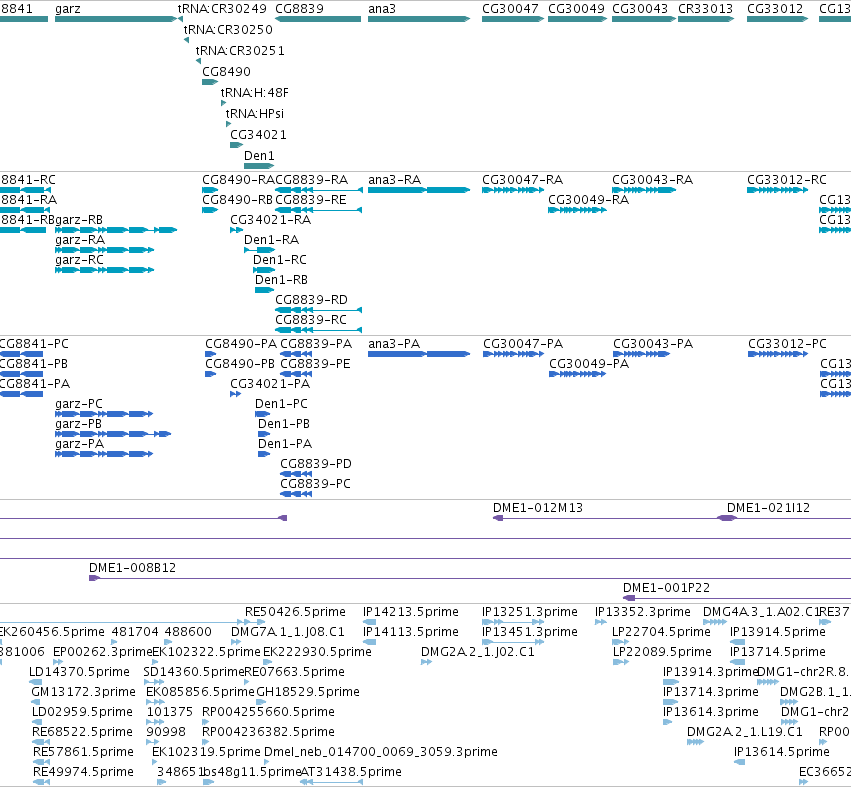Open the ana3-RA transcript label
This screenshot has height=787, width=851.
395,180
